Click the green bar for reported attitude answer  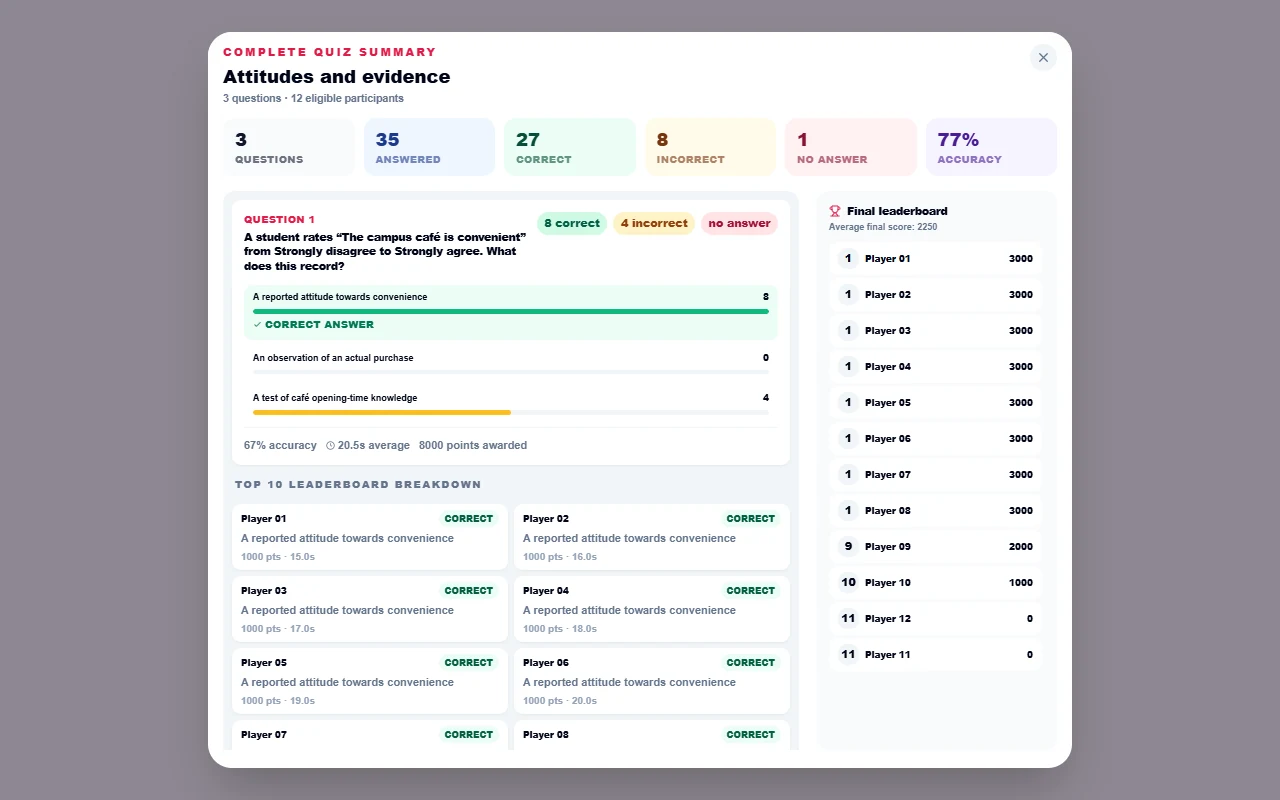(511, 311)
